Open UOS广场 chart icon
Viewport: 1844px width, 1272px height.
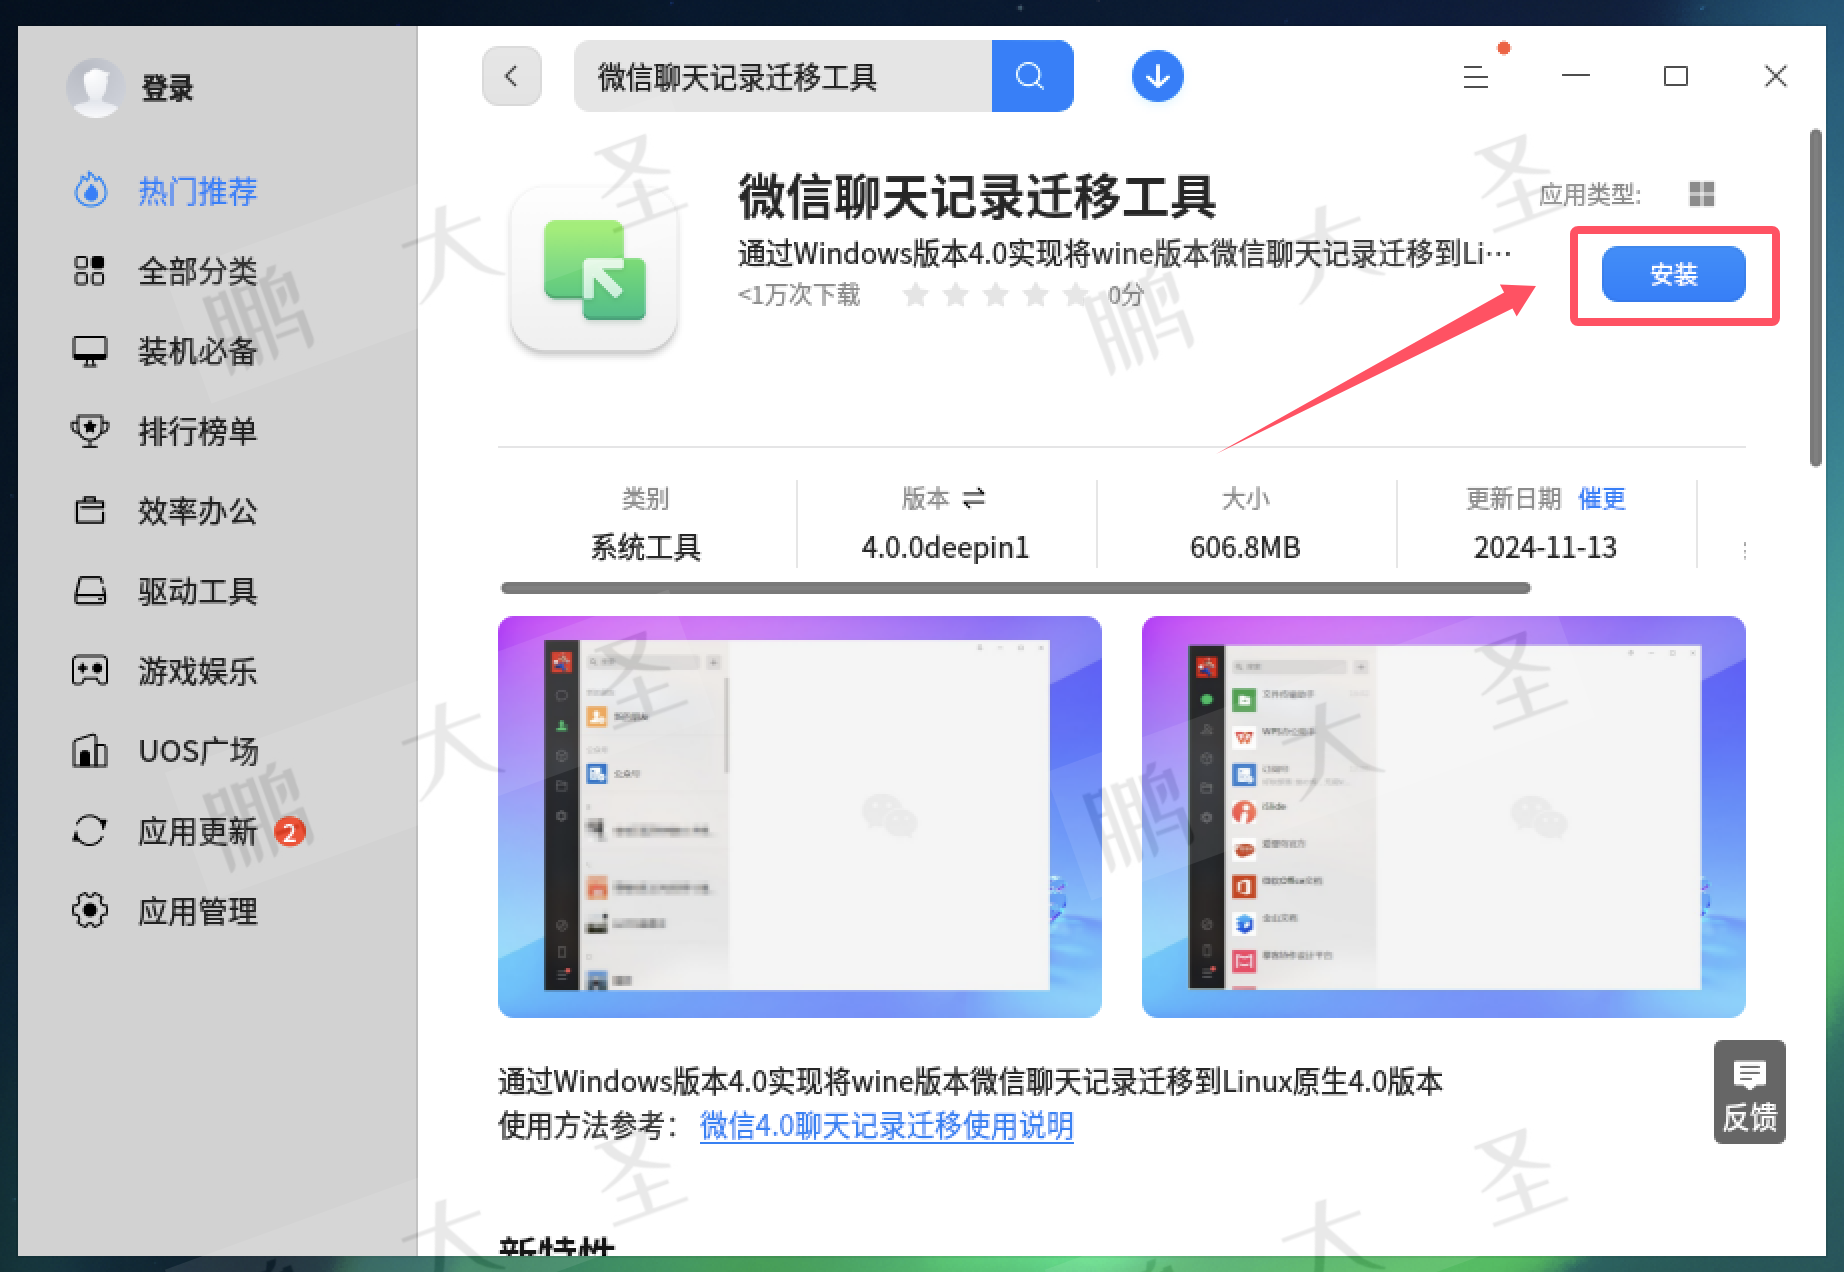click(x=89, y=751)
